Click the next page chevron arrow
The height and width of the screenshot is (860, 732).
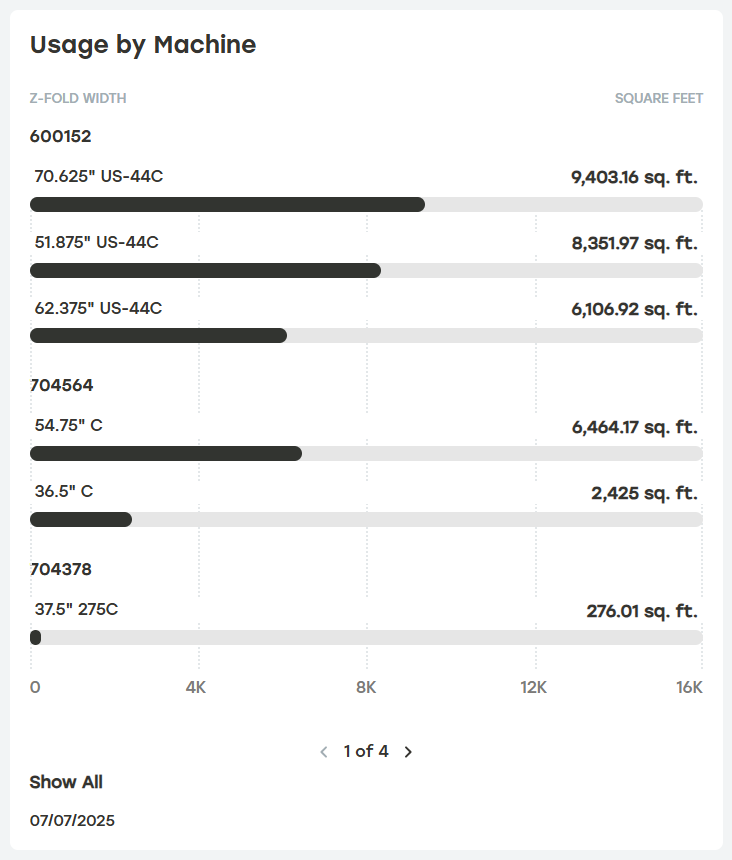click(408, 751)
